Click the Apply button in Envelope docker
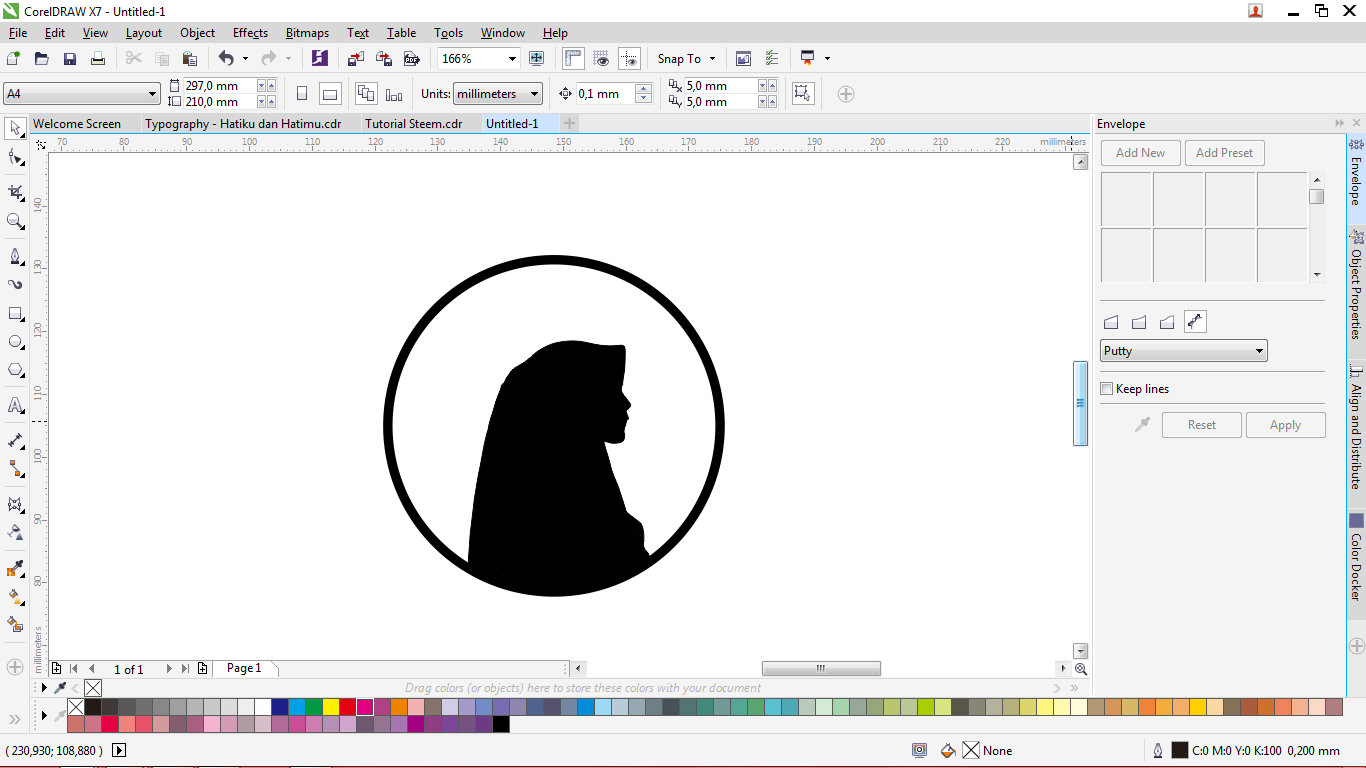The height and width of the screenshot is (768, 1366). 1285,425
